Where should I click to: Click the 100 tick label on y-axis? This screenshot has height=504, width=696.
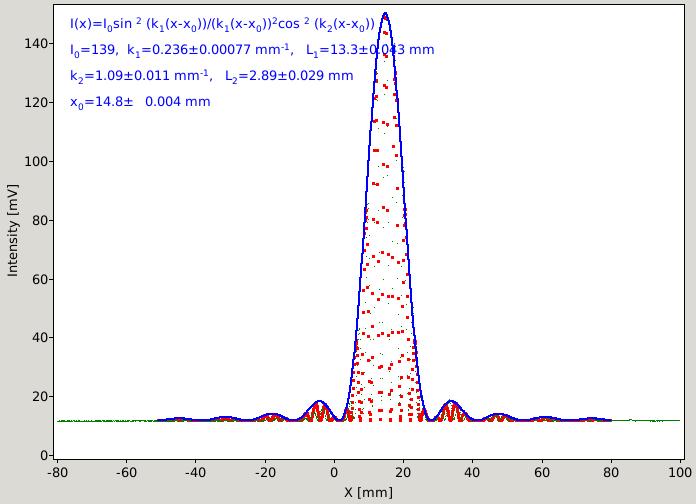[36, 161]
